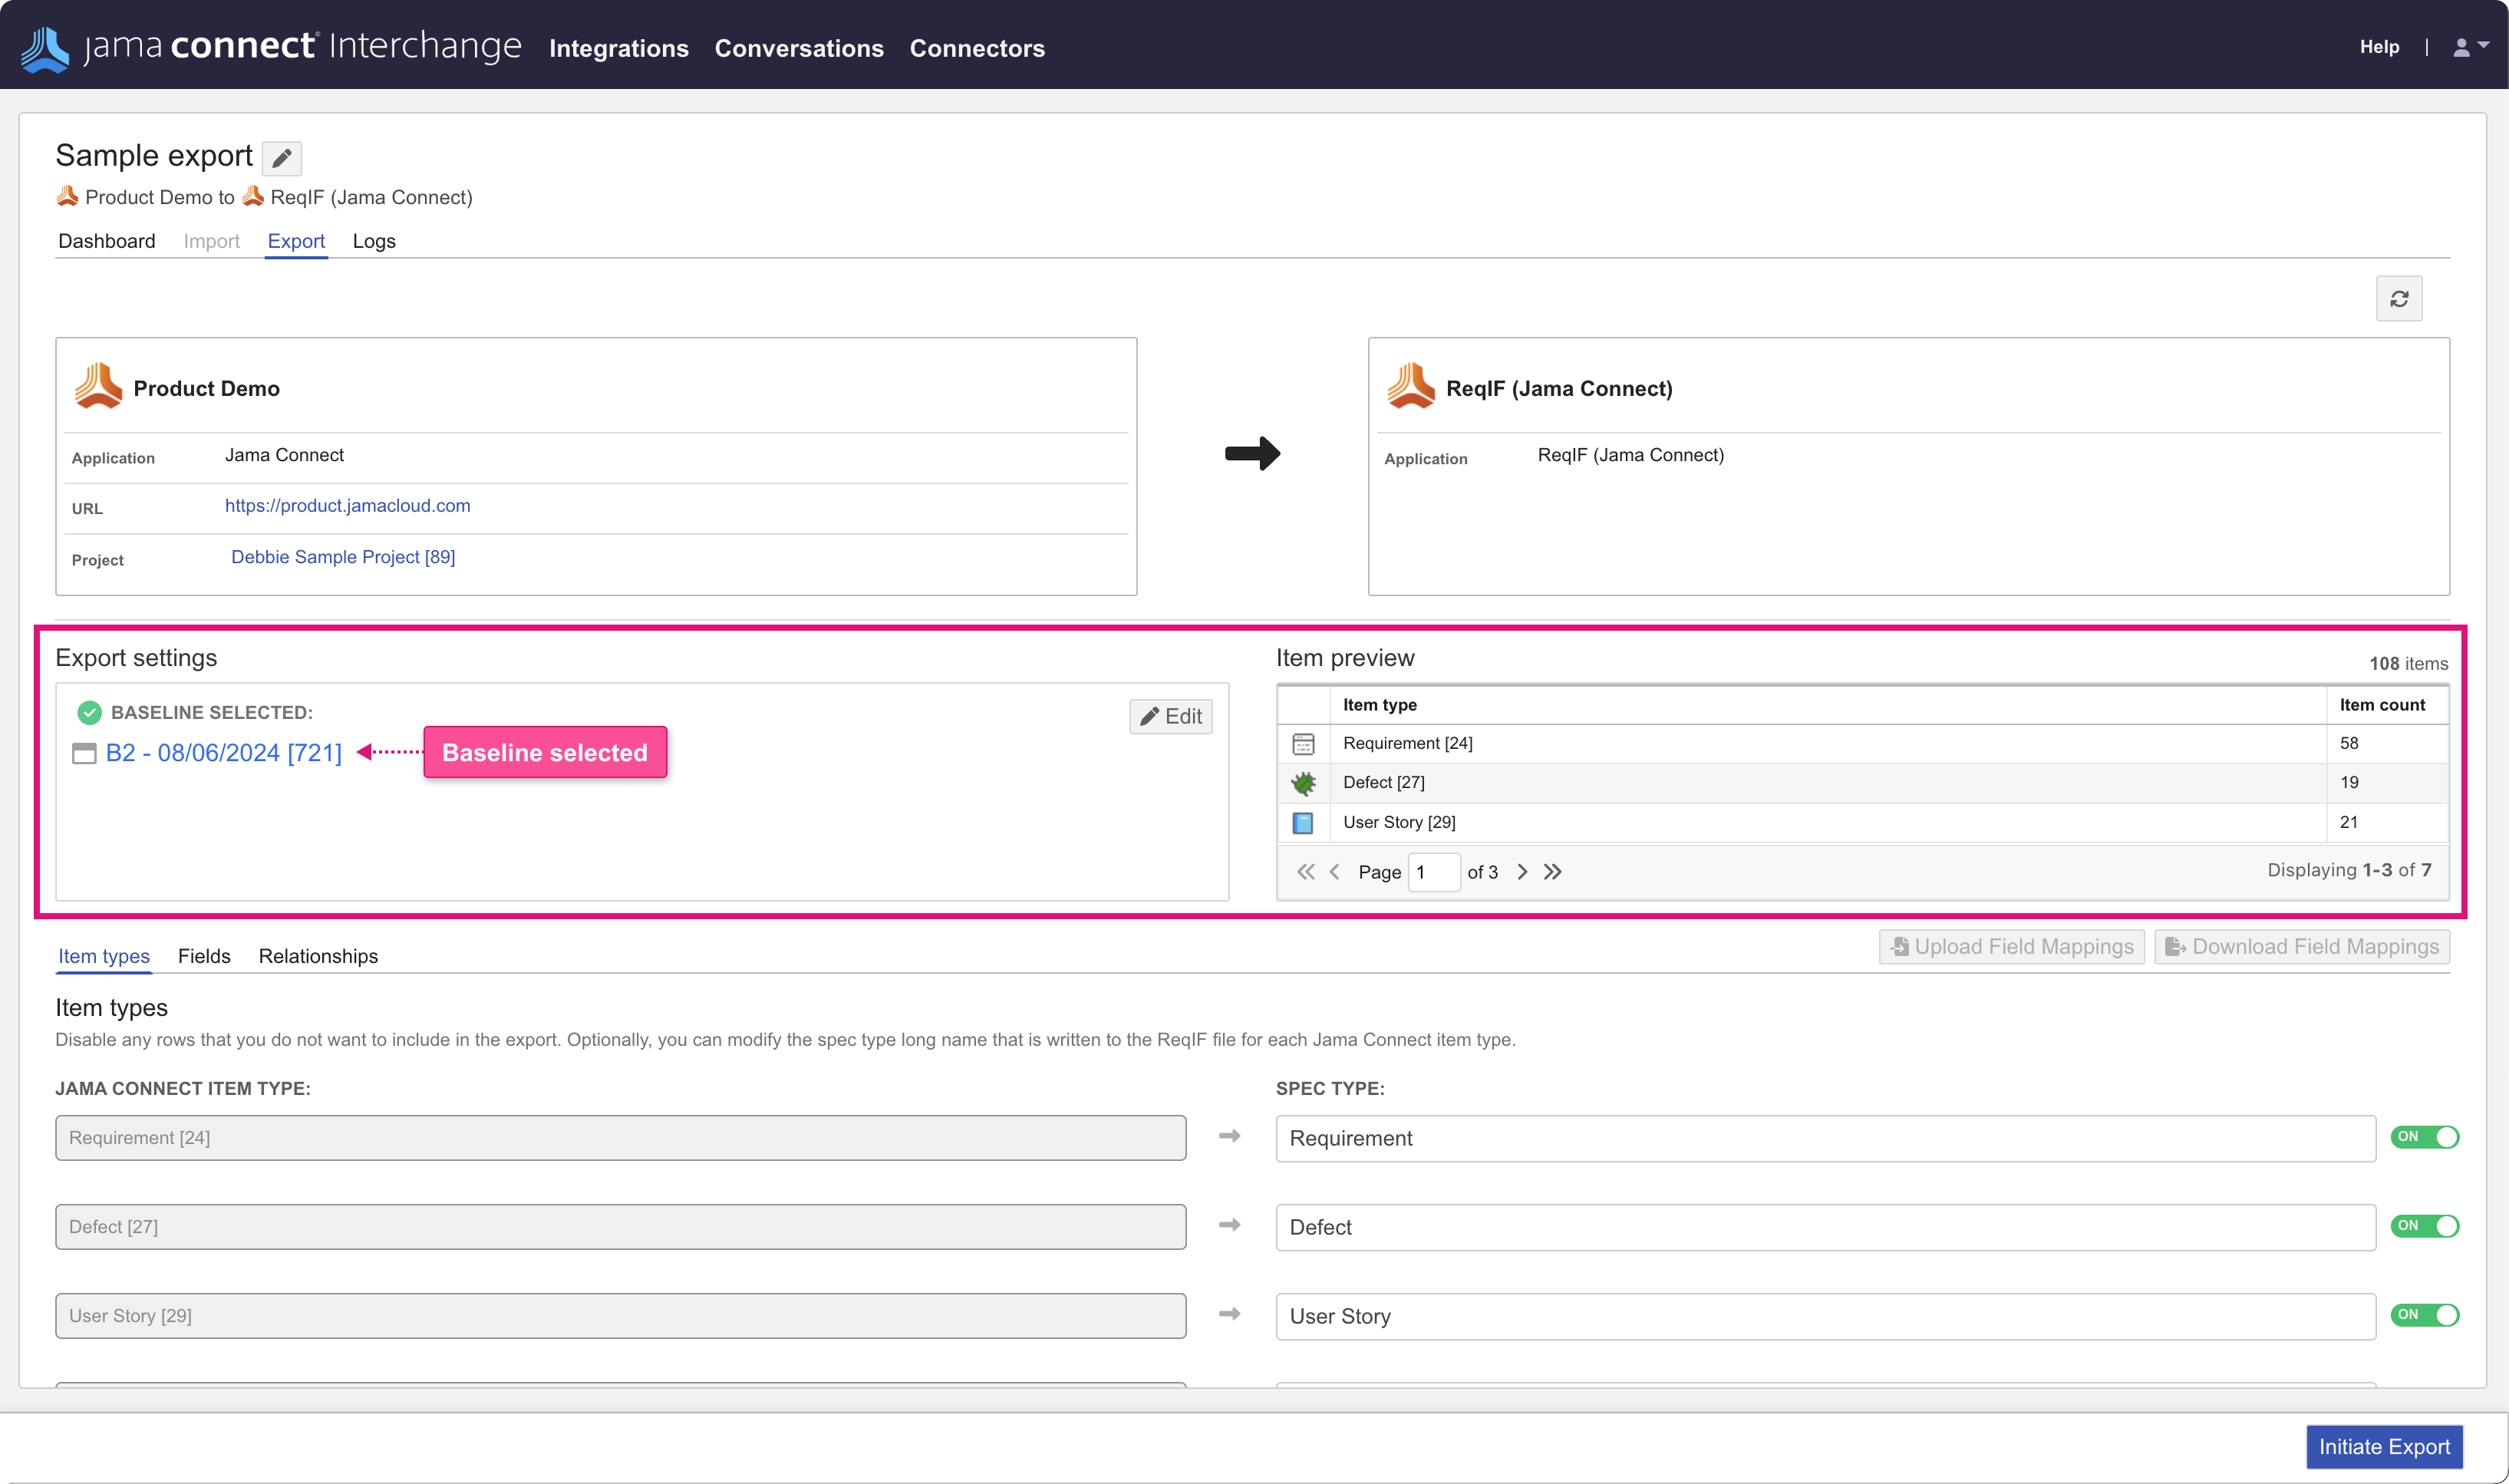Viewport: 2509px width, 1484px height.
Task: Click the User Story item icon
Action: 1303,822
